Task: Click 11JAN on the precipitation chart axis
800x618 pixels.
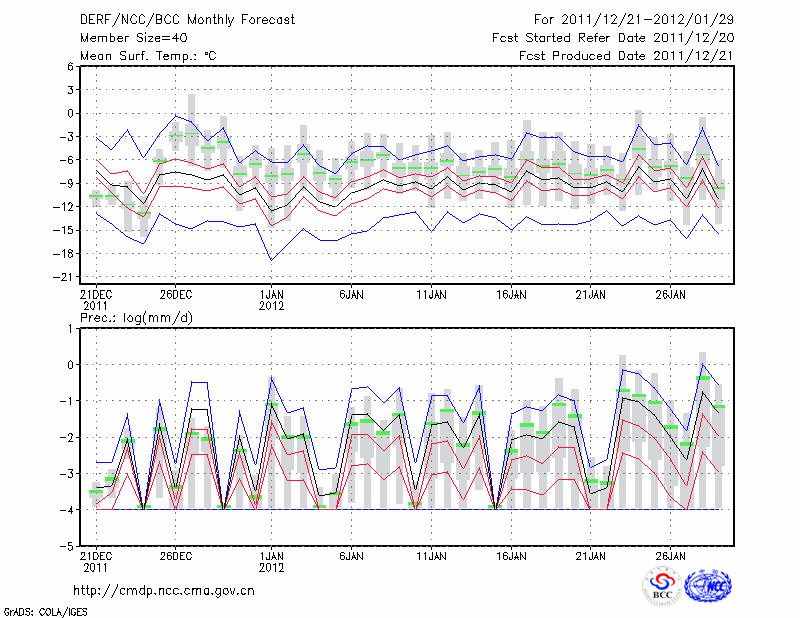Action: pos(431,555)
